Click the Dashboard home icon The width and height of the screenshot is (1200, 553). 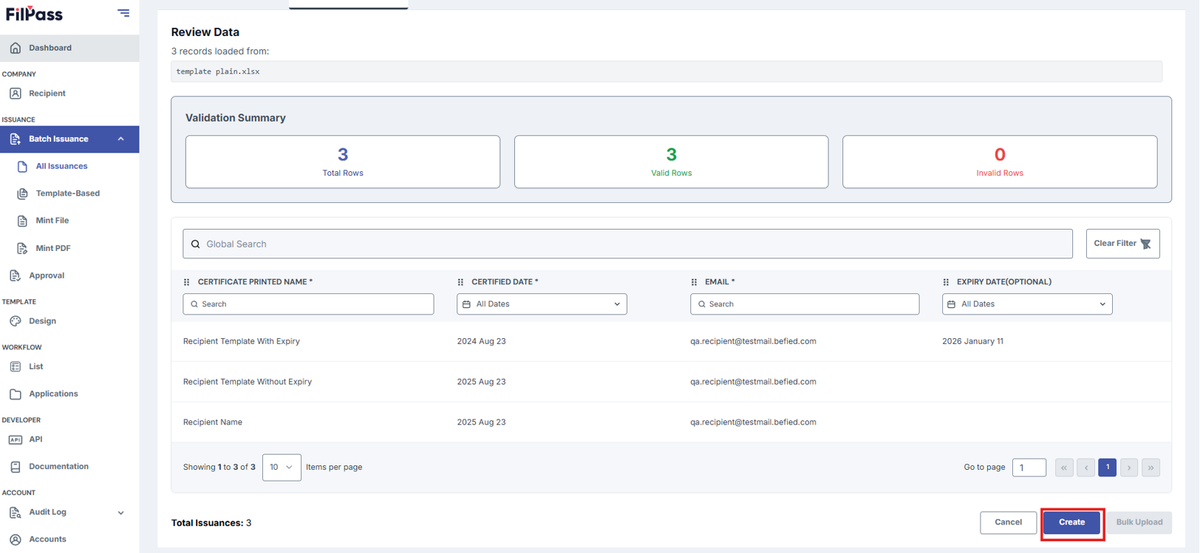[x=15, y=48]
